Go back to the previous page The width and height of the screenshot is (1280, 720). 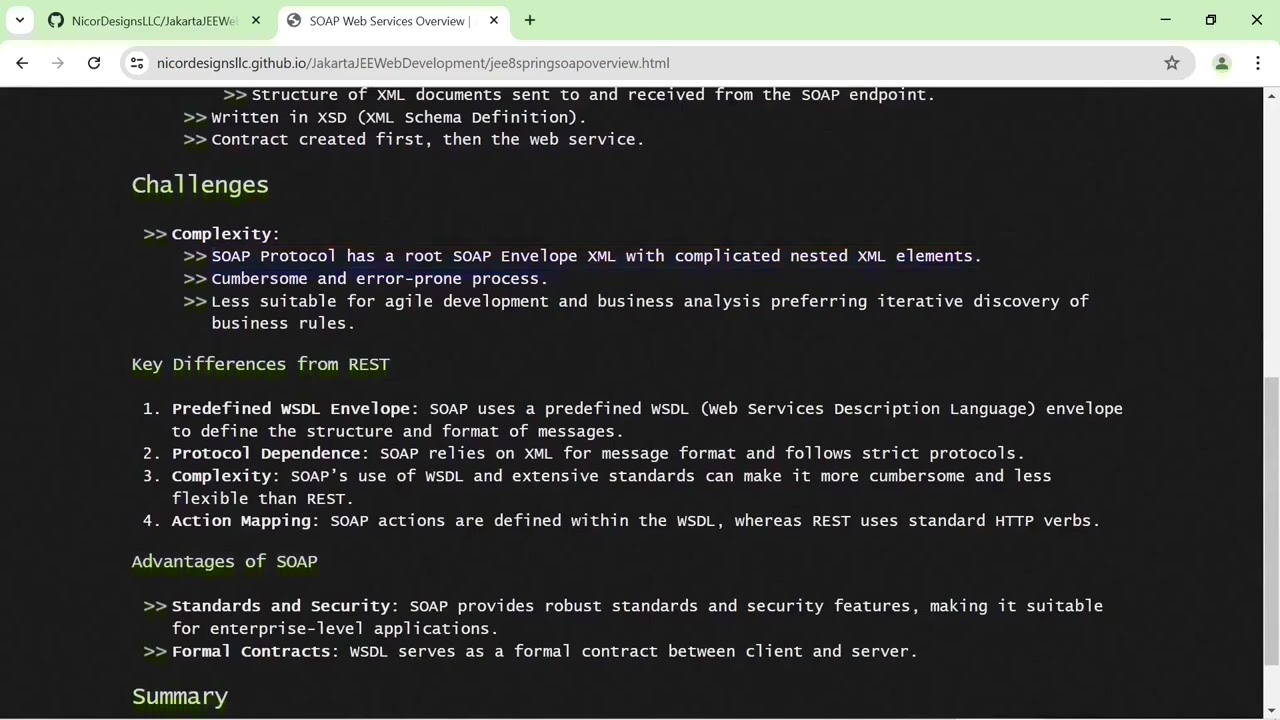coord(22,63)
